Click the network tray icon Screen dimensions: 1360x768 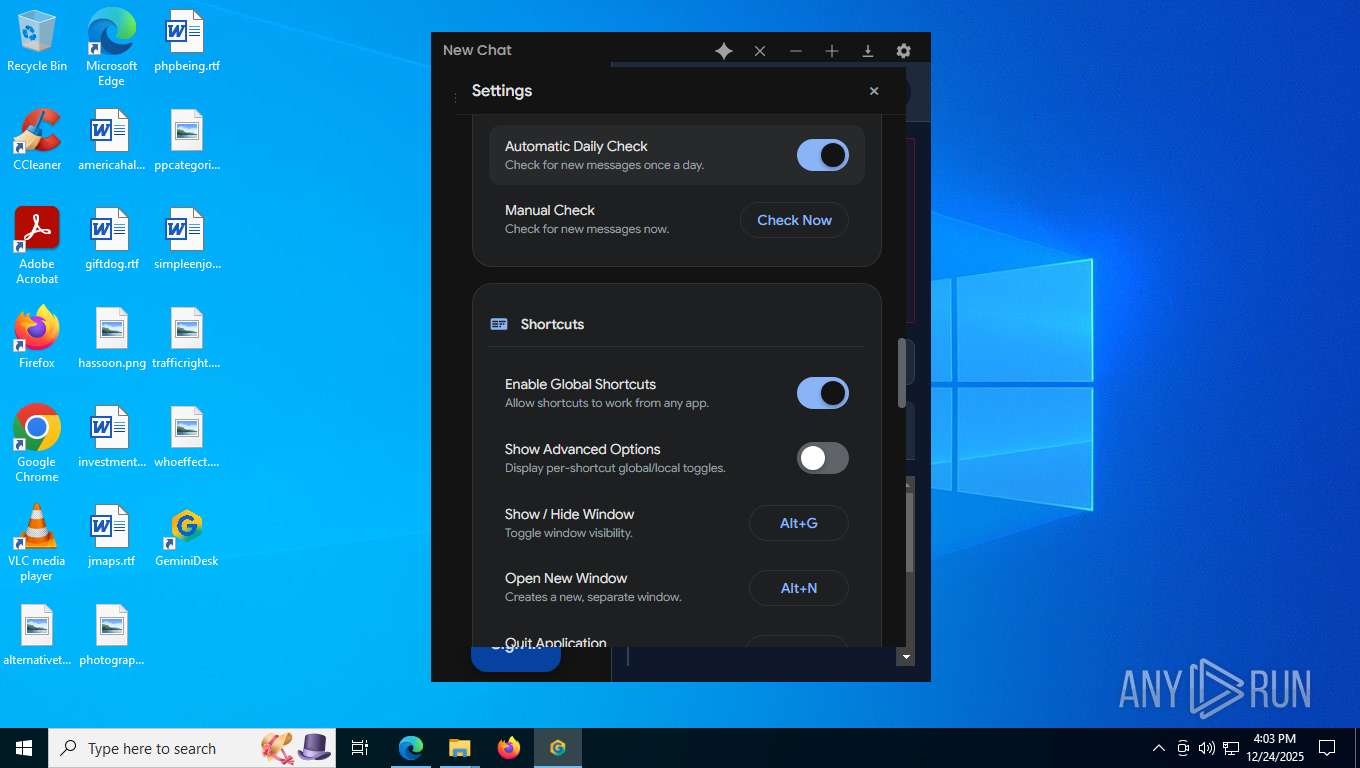pos(1231,748)
